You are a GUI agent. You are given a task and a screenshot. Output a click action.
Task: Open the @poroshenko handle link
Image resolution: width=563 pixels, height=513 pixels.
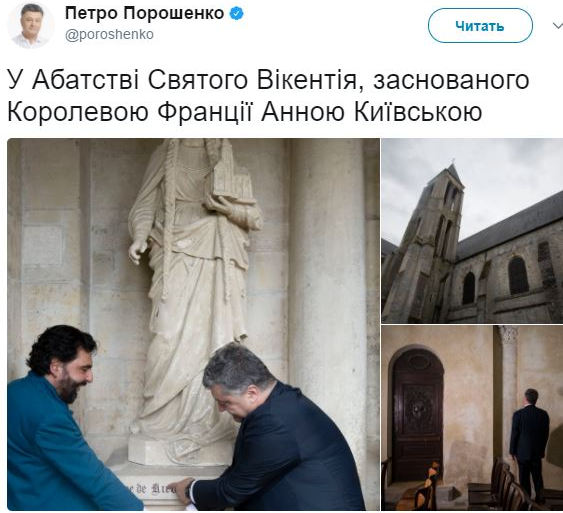(x=109, y=34)
